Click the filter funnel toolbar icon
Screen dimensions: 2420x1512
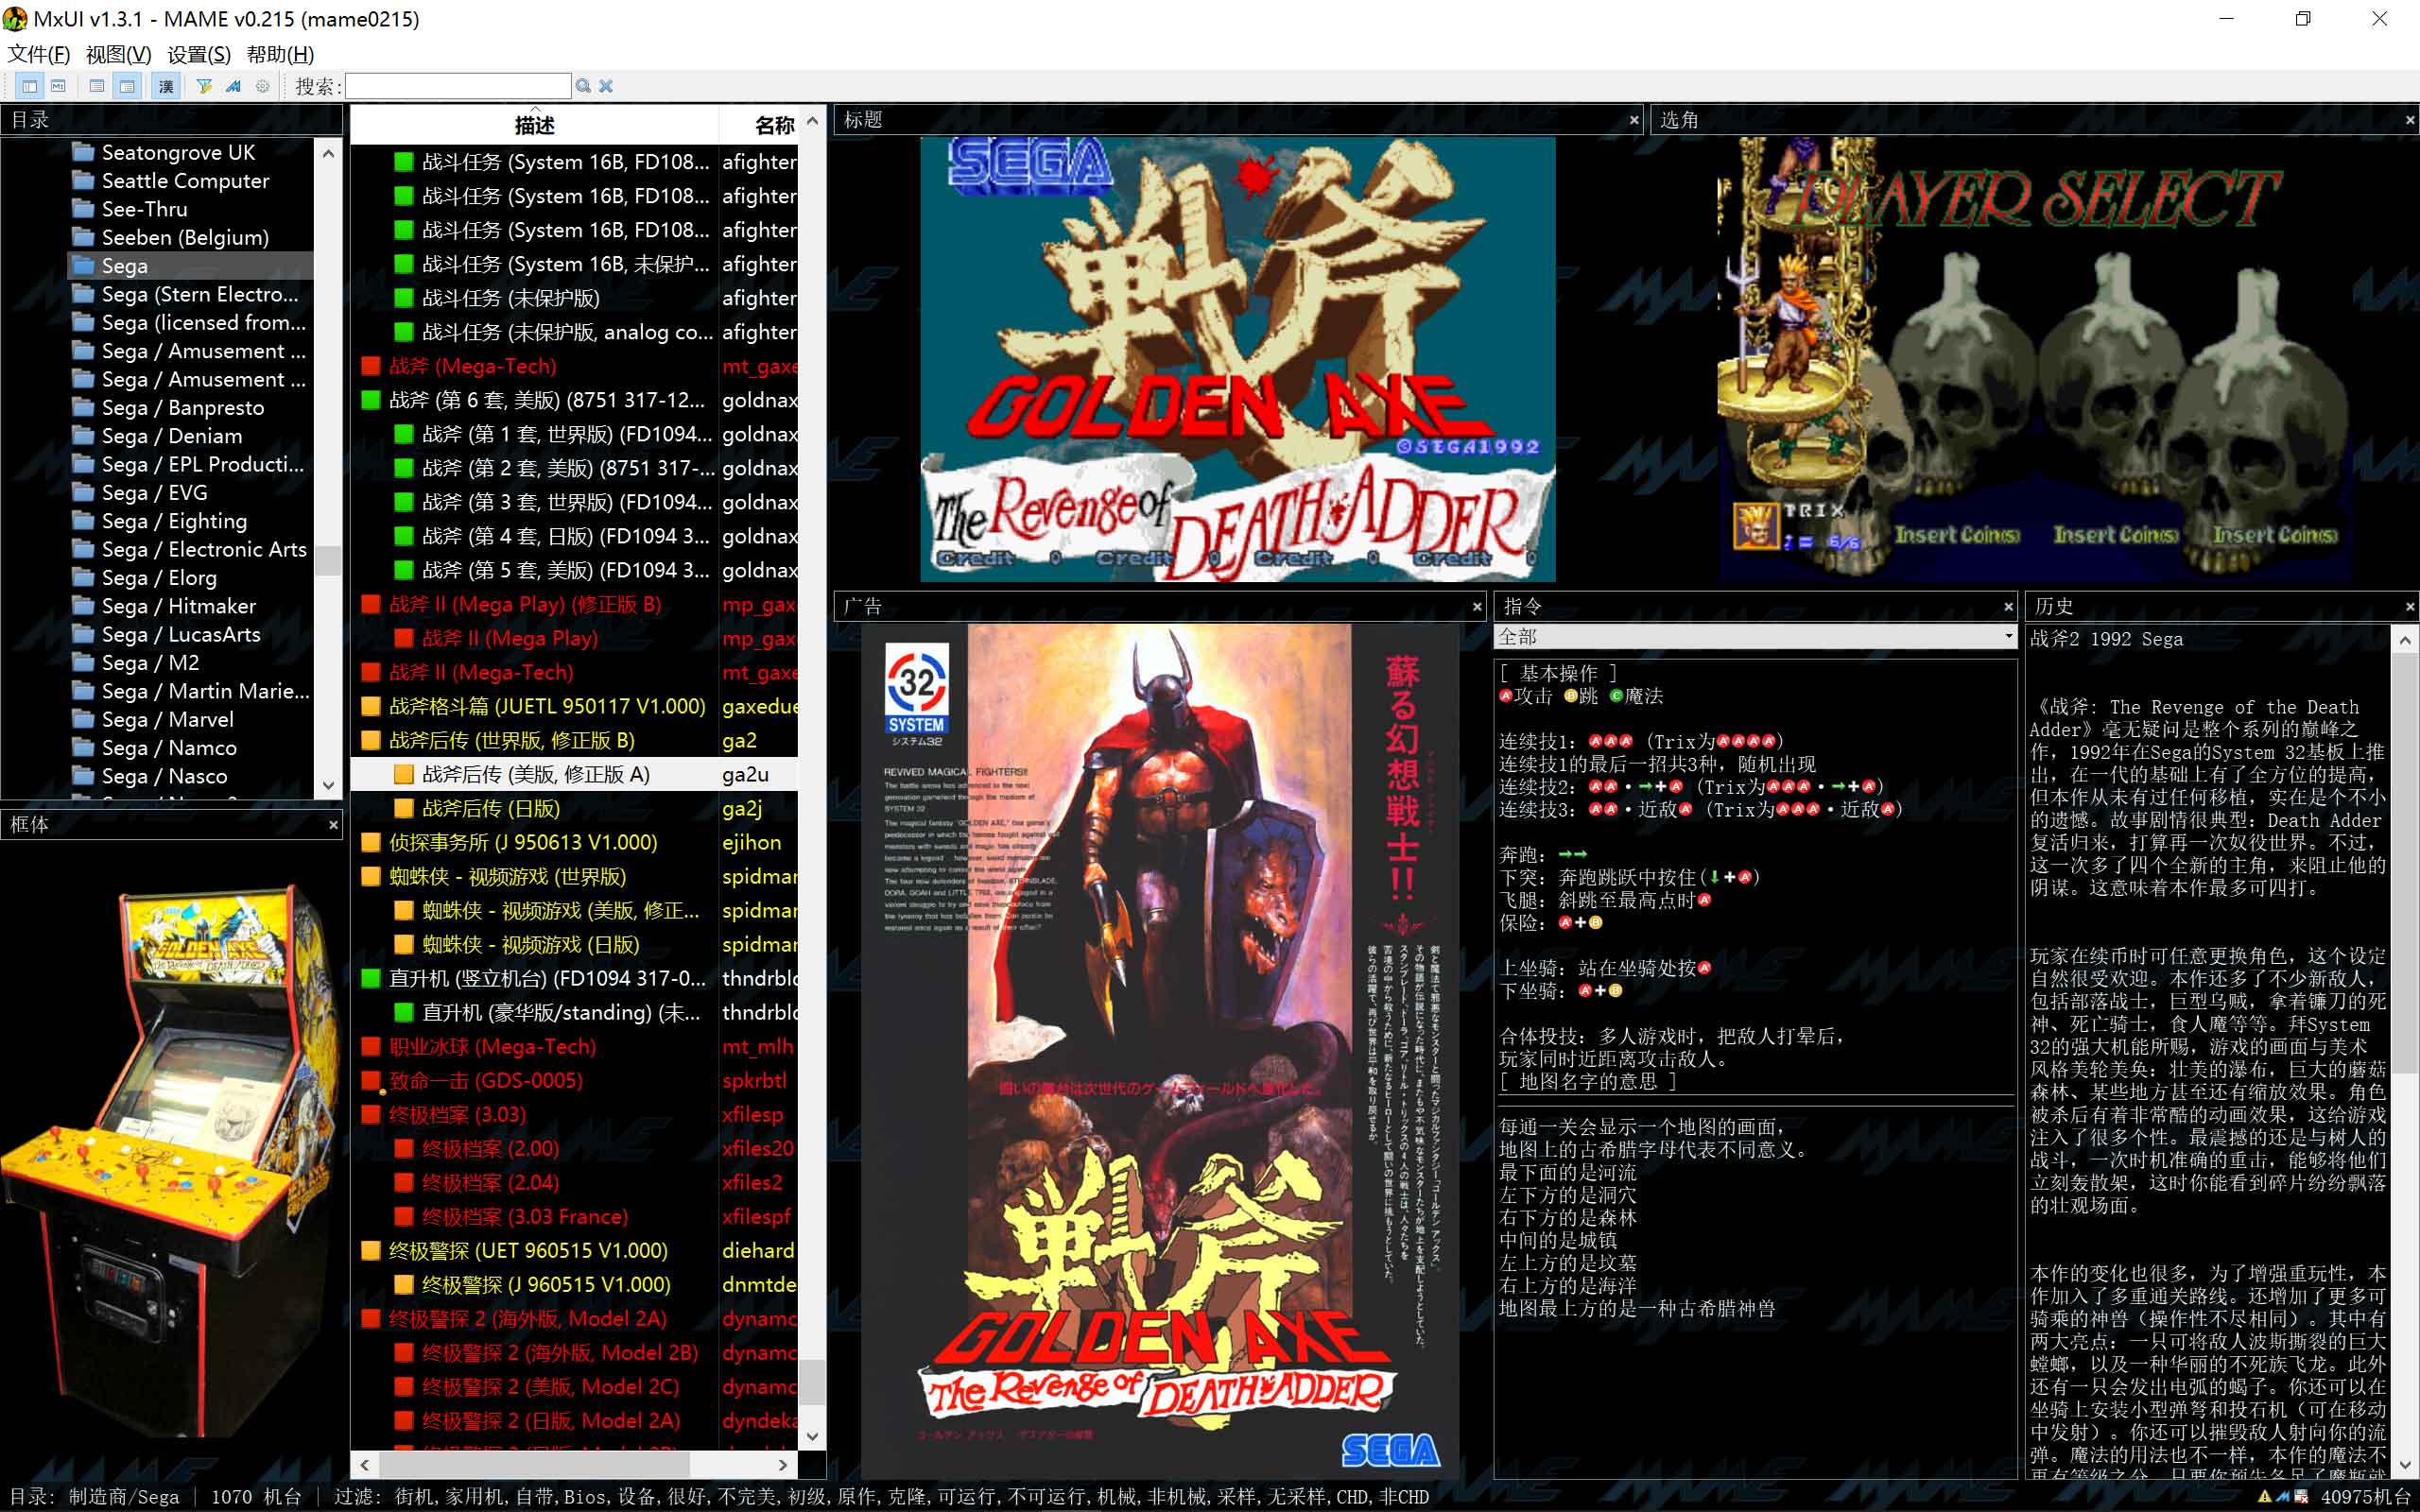tap(204, 86)
